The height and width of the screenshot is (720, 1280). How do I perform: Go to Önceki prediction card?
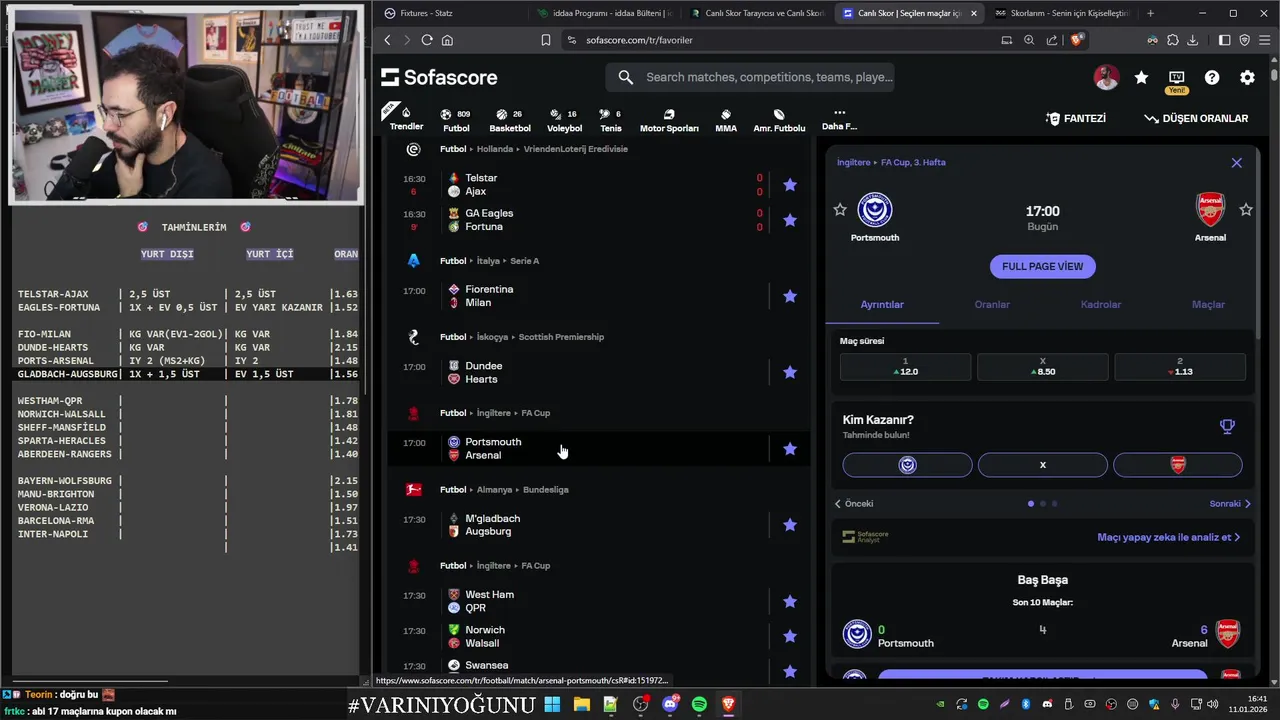pyautogui.click(x=855, y=504)
